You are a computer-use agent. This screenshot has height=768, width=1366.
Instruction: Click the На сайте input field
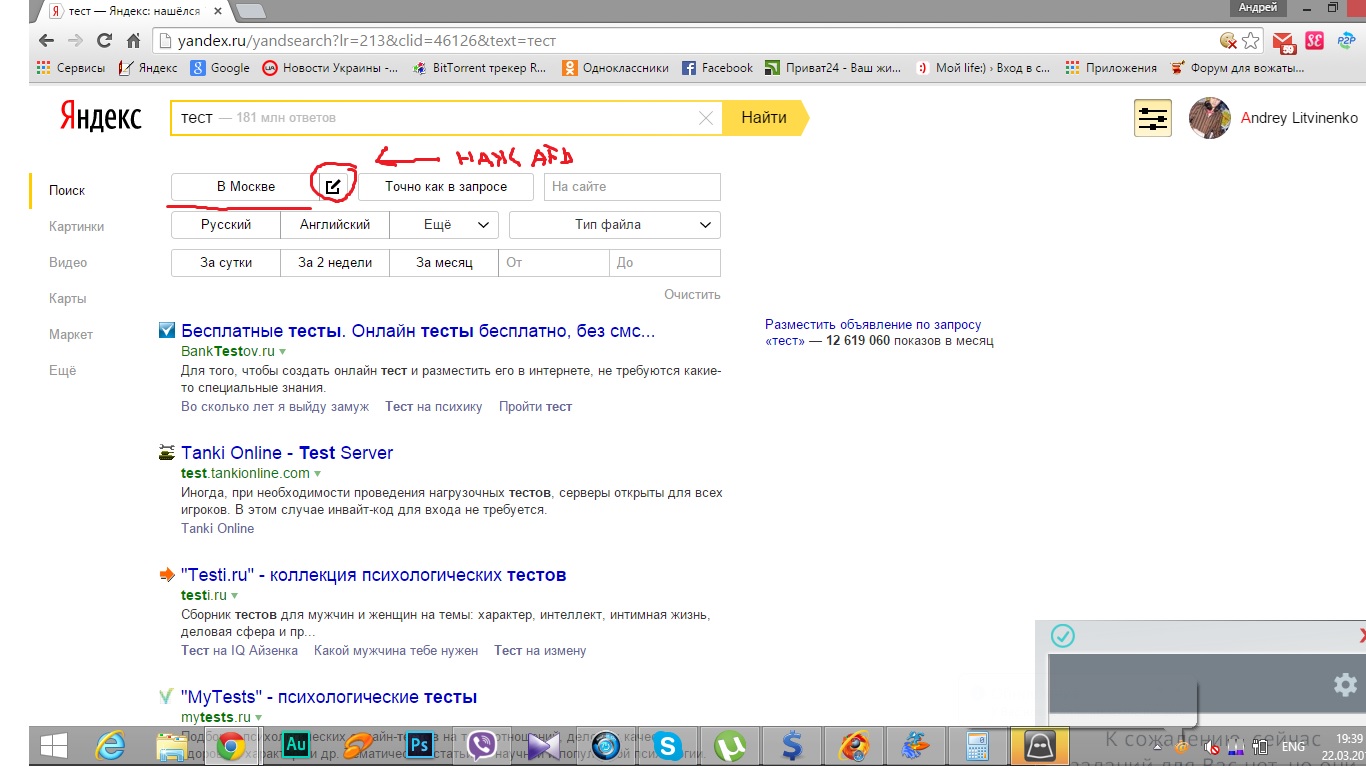coord(632,186)
